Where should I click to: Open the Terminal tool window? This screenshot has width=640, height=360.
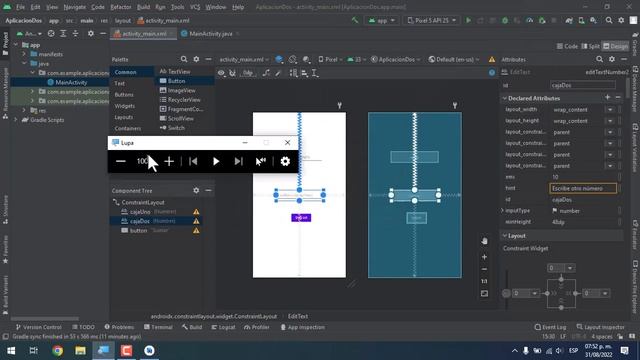click(158, 327)
